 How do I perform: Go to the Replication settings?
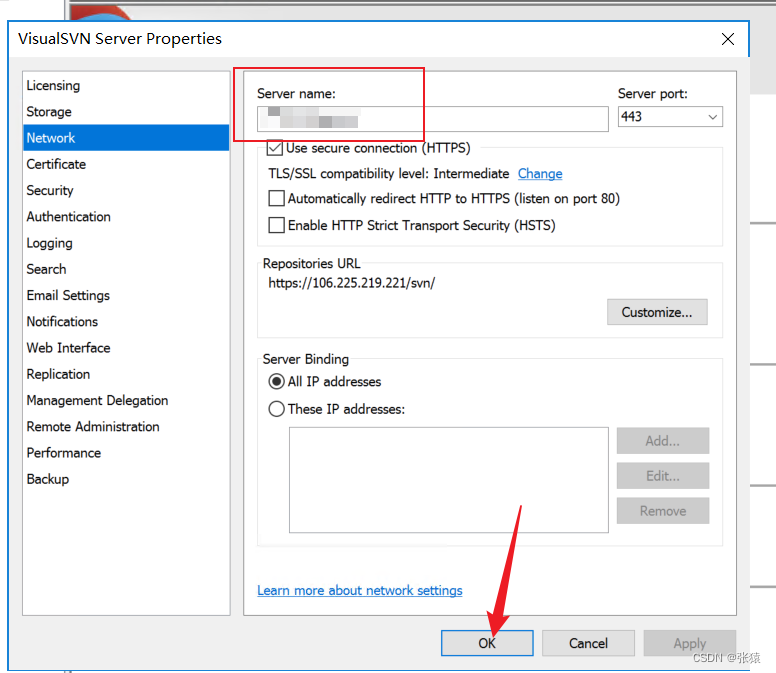click(x=126, y=374)
